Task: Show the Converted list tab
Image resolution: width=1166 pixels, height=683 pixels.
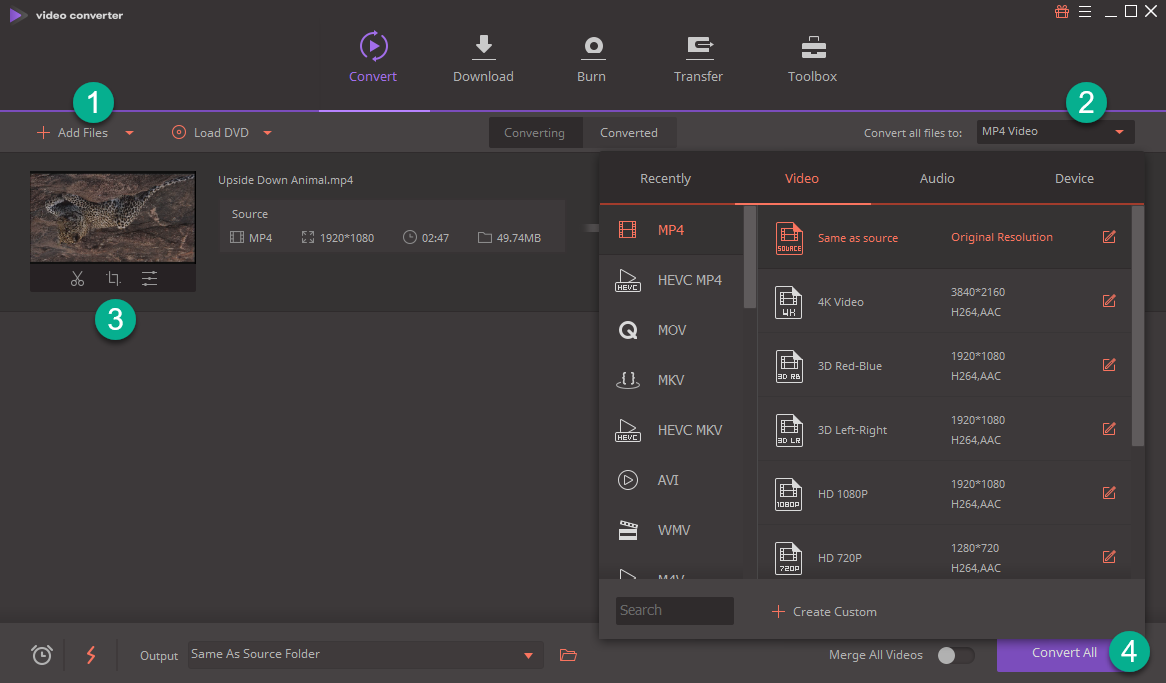Action: click(629, 132)
